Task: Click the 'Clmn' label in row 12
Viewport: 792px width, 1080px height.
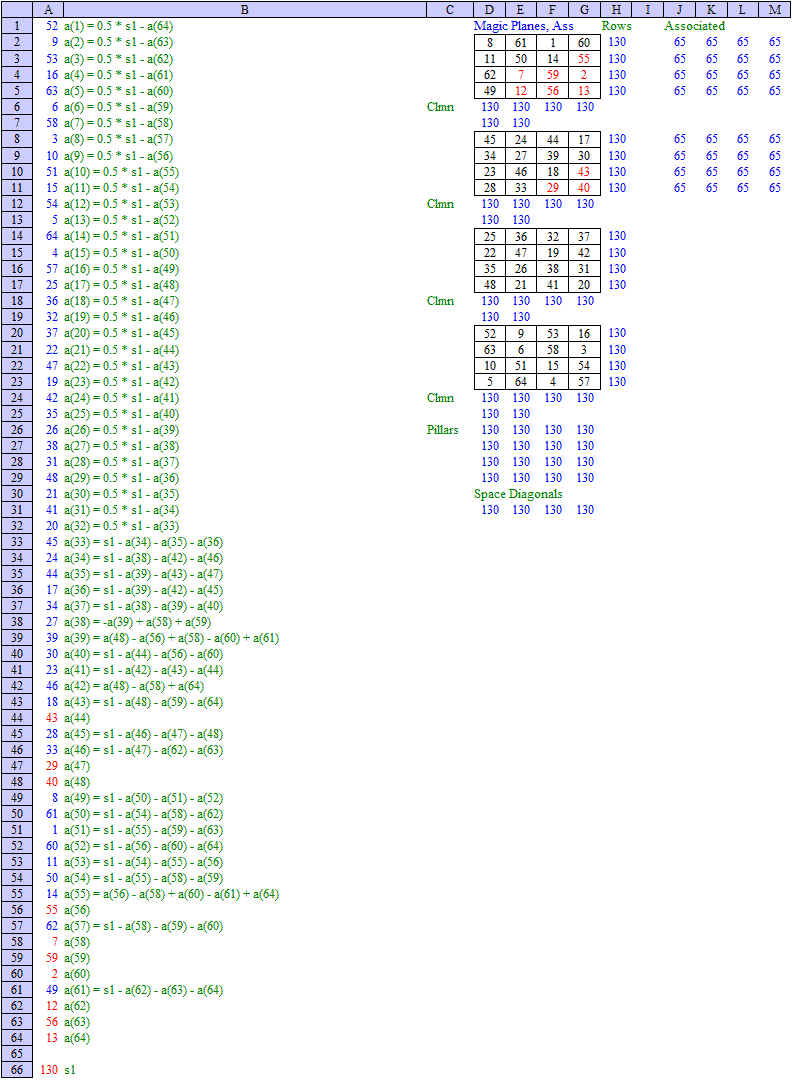Action: [440, 204]
